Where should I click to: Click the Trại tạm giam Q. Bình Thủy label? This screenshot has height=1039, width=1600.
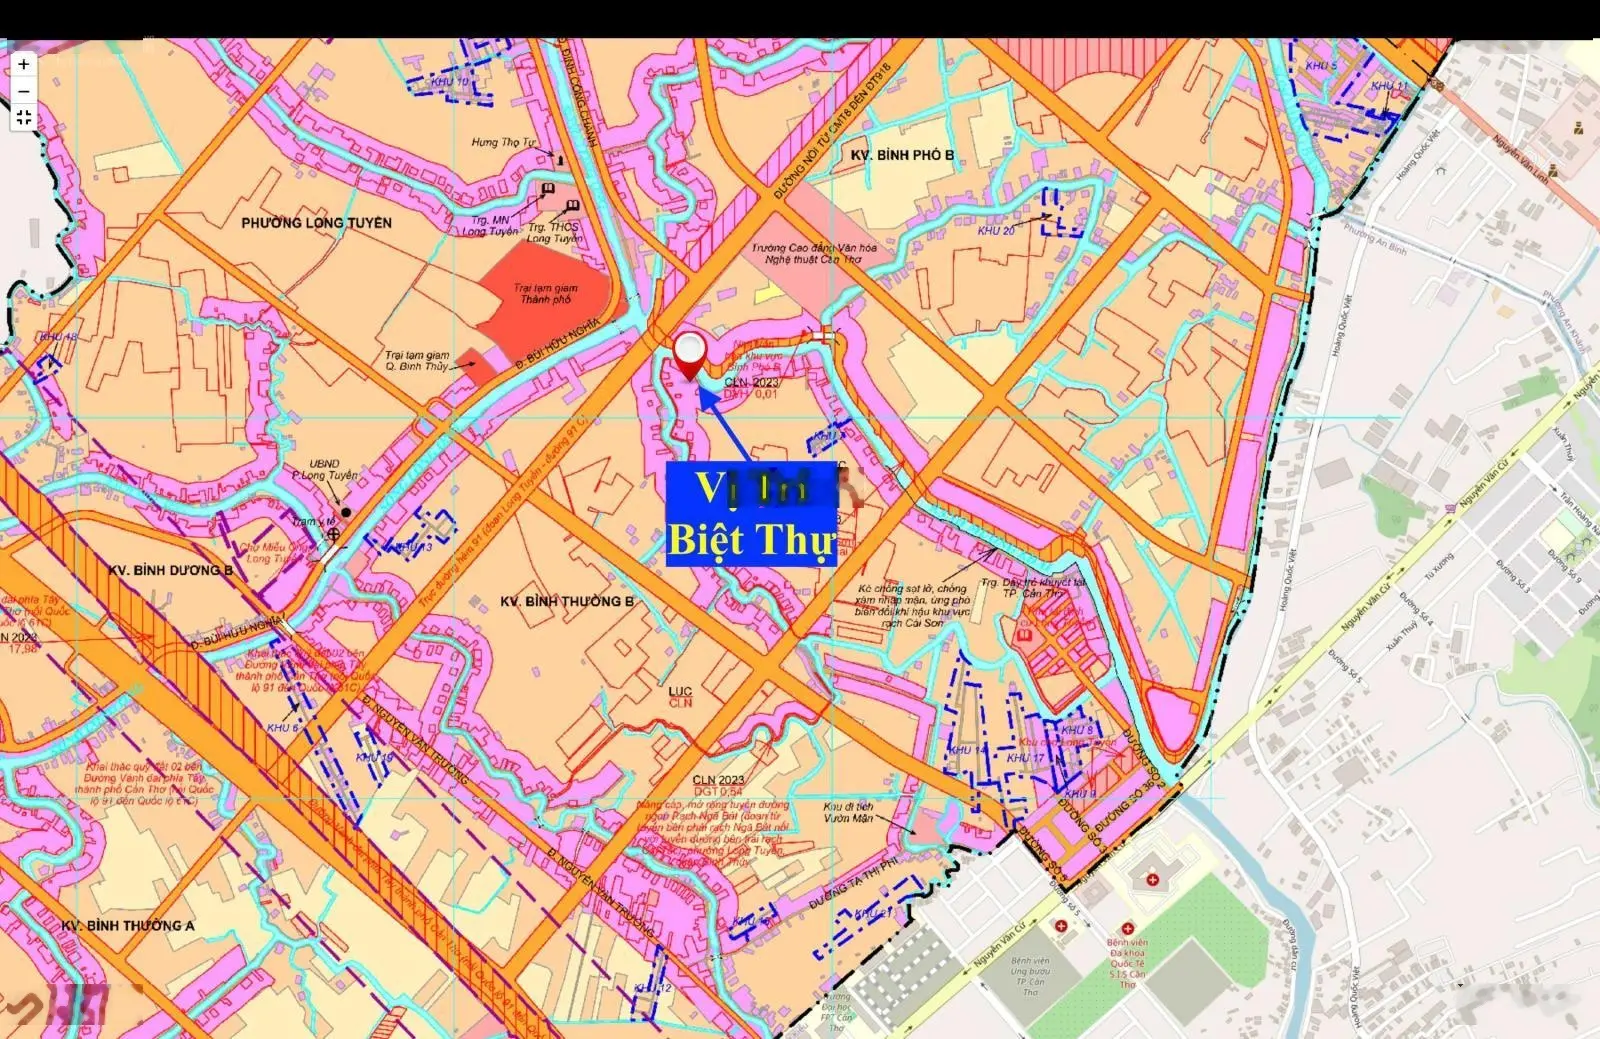(x=418, y=361)
